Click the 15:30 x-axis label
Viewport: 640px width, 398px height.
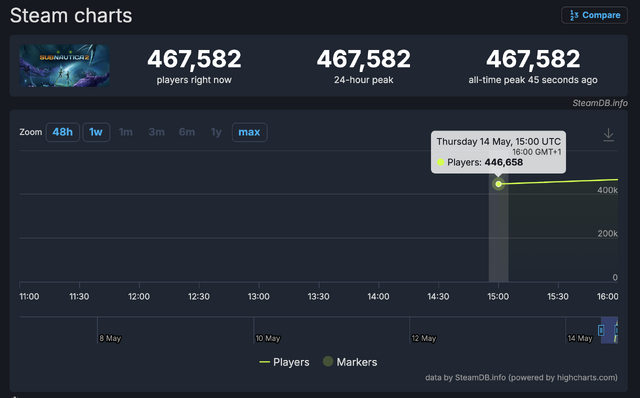coord(558,297)
